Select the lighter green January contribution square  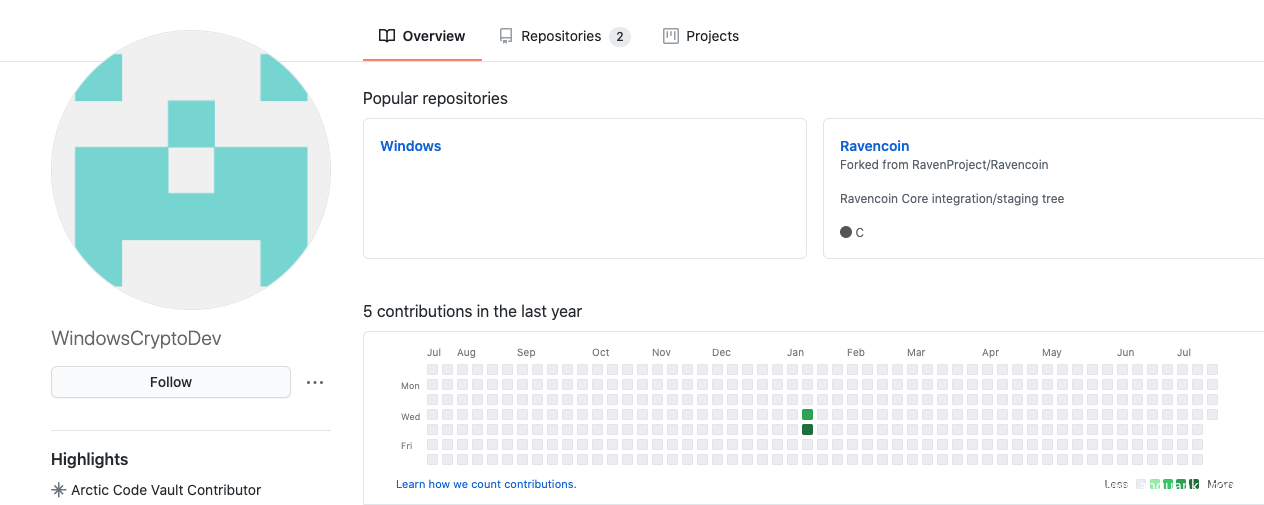[808, 415]
